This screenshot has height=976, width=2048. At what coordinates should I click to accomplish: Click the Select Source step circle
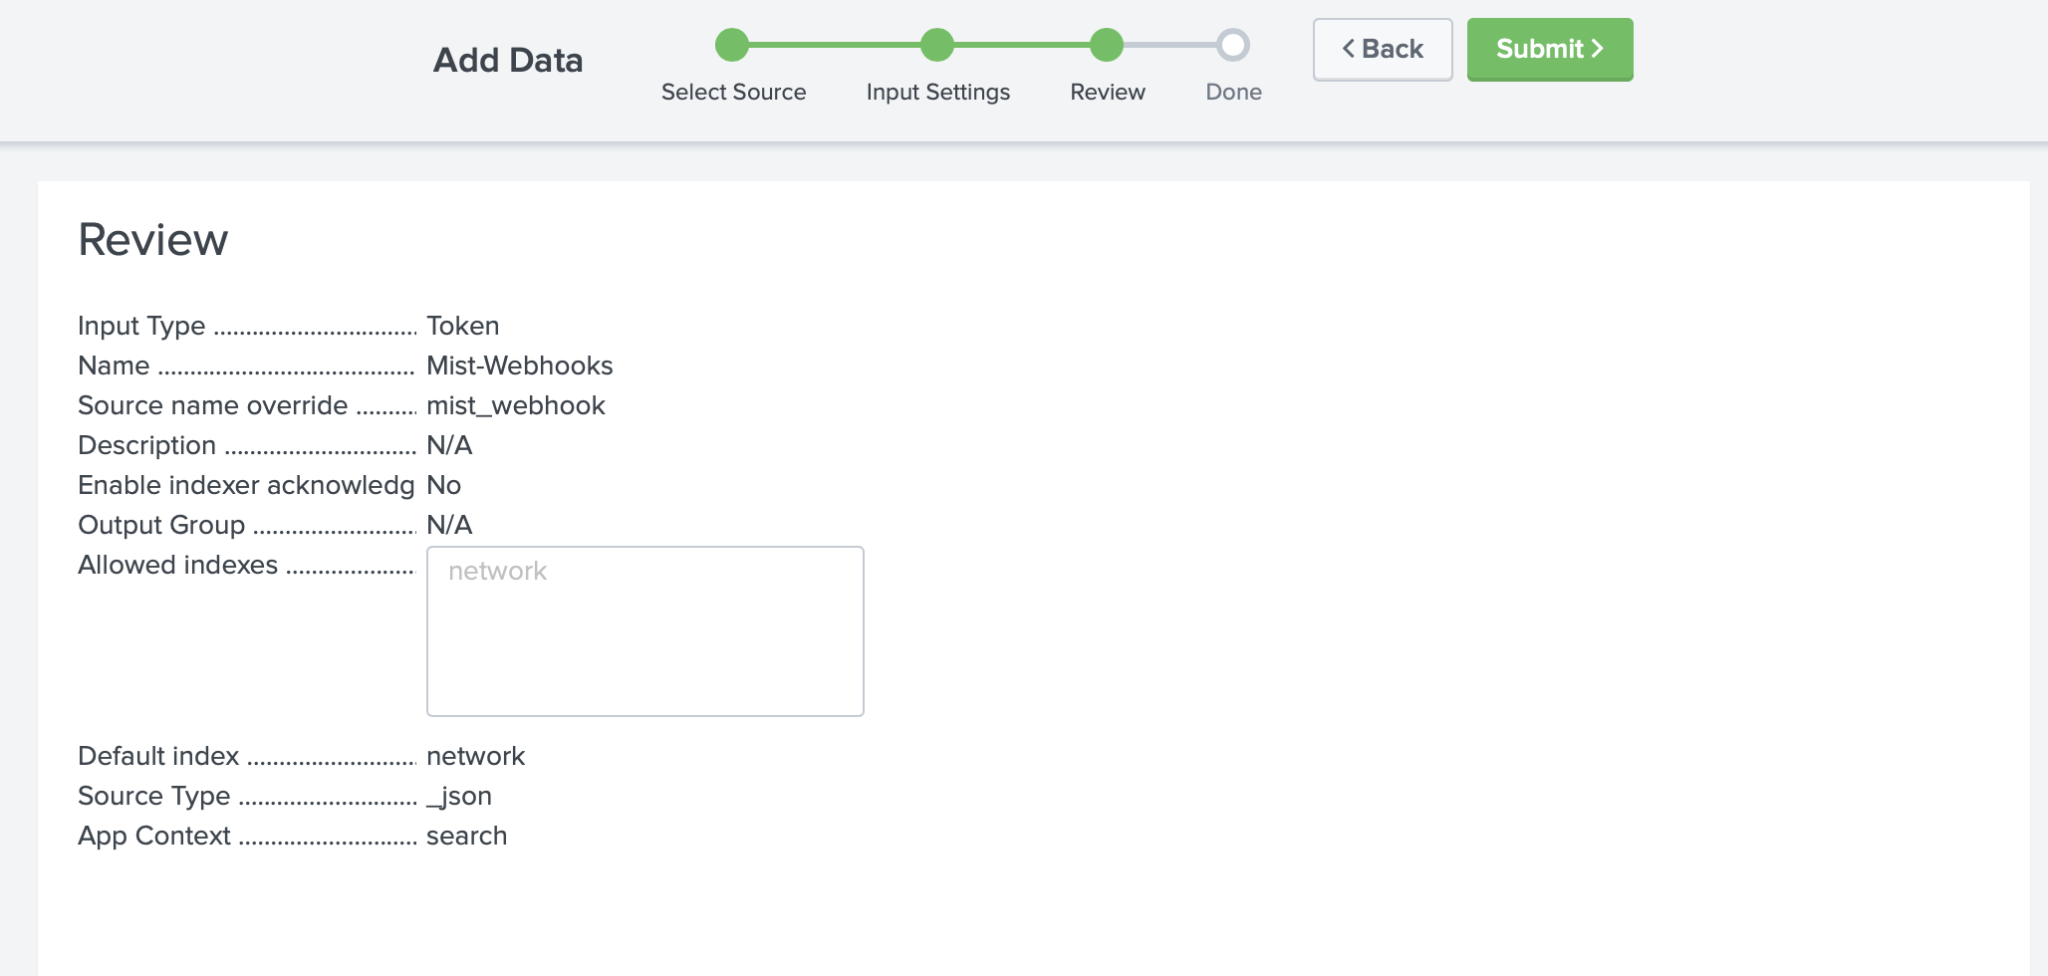click(733, 45)
